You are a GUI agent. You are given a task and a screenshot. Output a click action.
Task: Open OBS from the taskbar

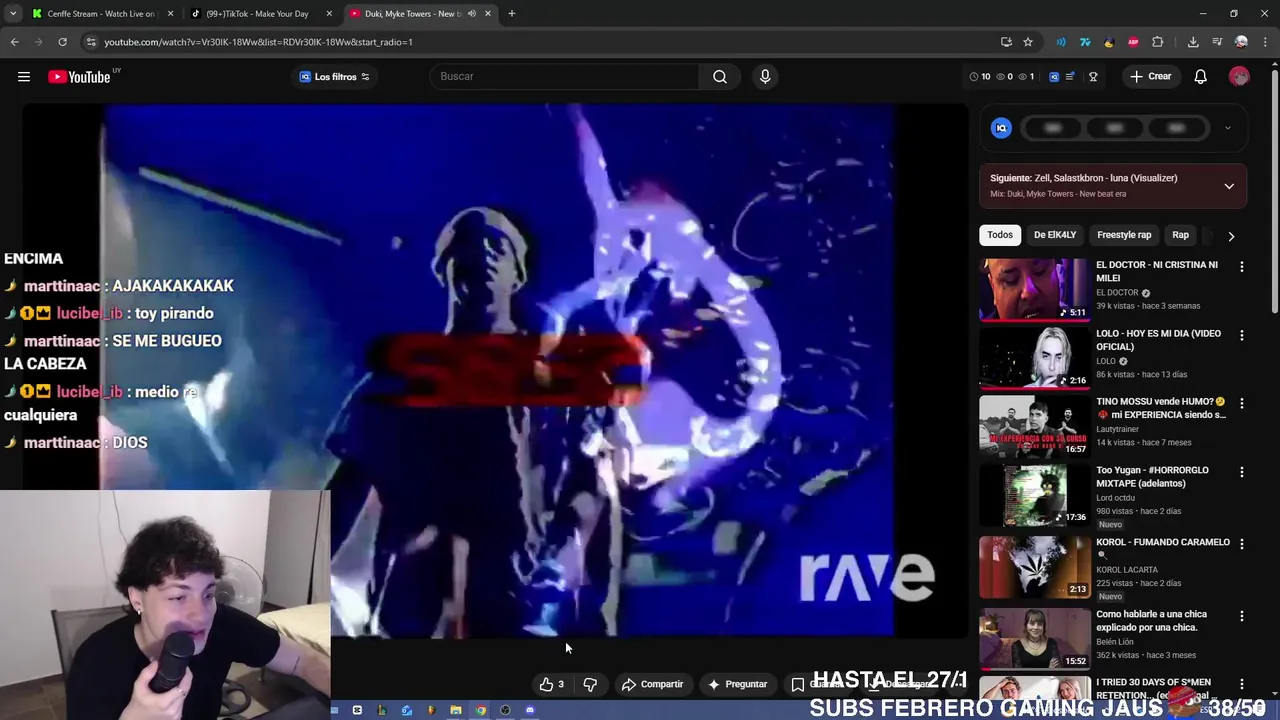coord(505,710)
